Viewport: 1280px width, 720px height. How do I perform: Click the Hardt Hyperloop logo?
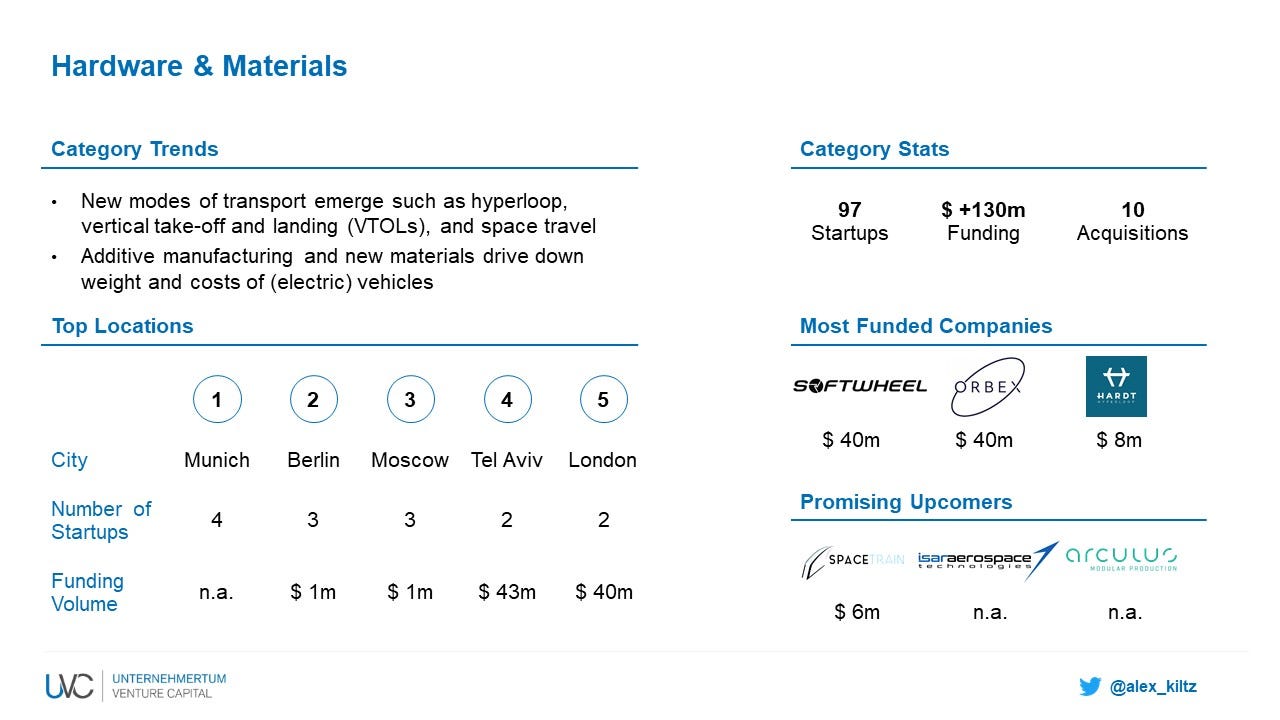tap(1116, 386)
